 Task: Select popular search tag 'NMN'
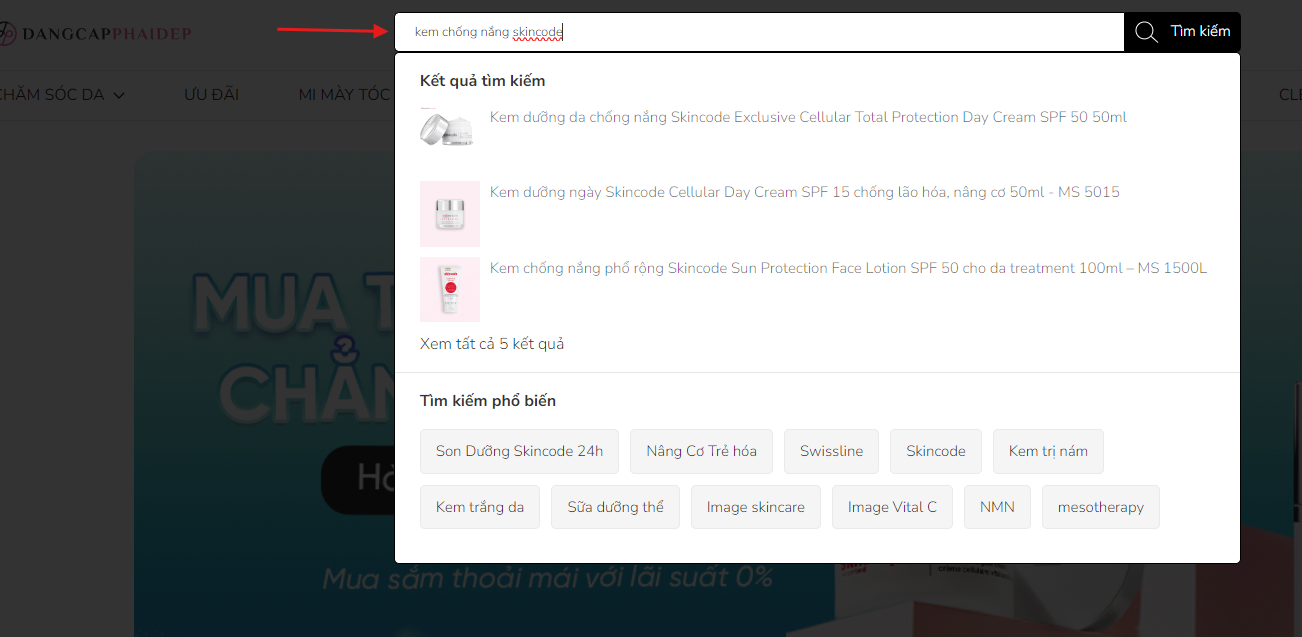(997, 507)
